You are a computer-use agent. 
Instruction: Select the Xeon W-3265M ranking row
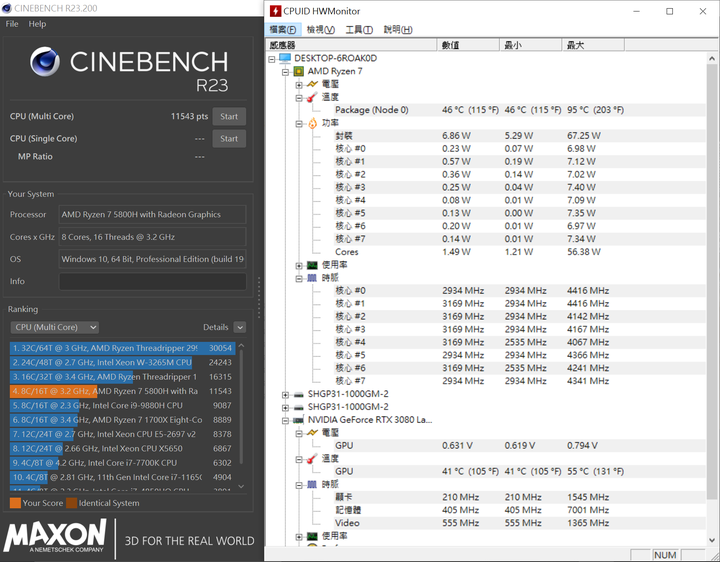[122, 362]
